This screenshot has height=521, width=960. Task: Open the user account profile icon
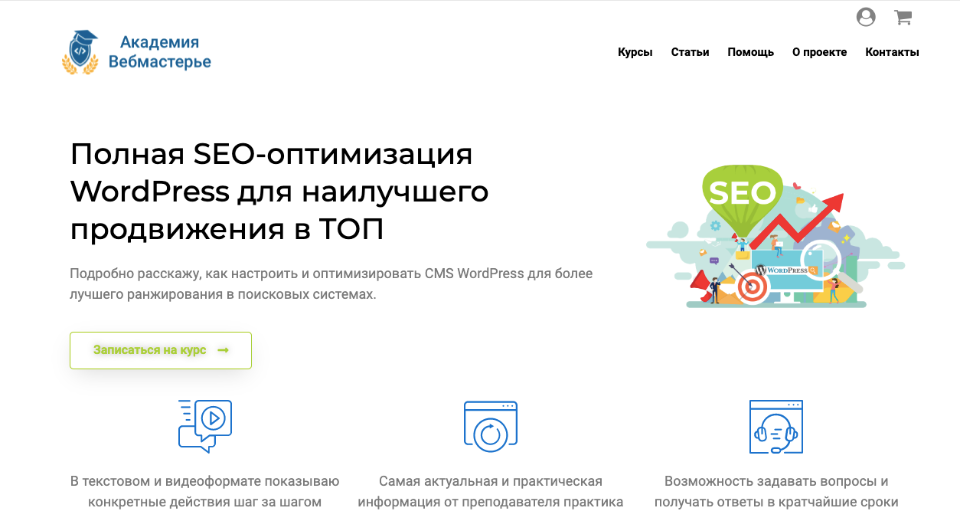point(866,17)
